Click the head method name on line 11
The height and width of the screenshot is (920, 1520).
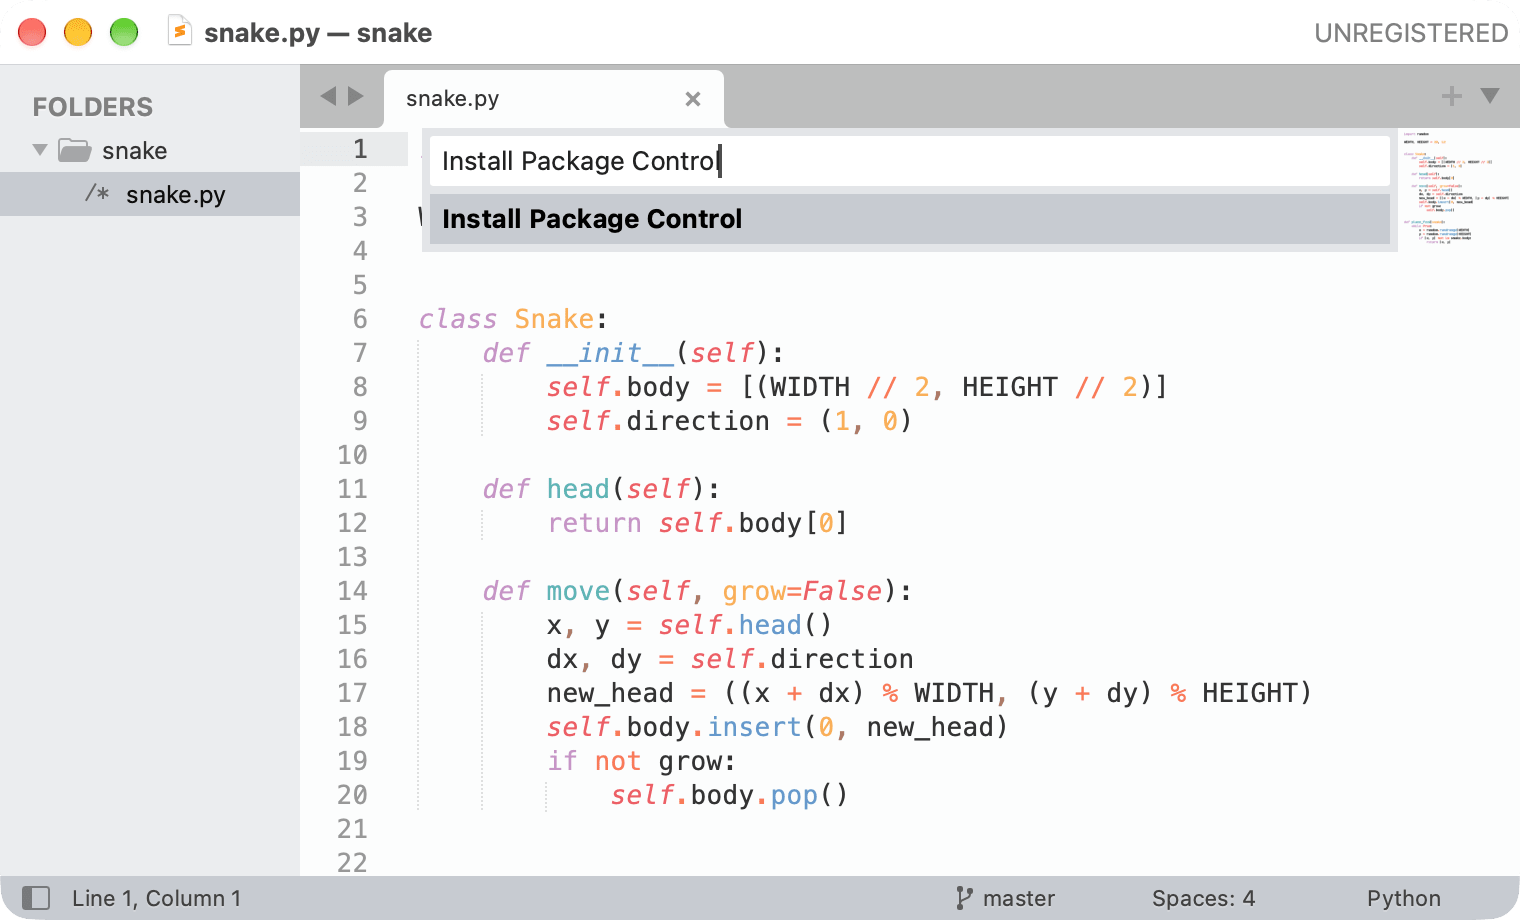click(578, 489)
